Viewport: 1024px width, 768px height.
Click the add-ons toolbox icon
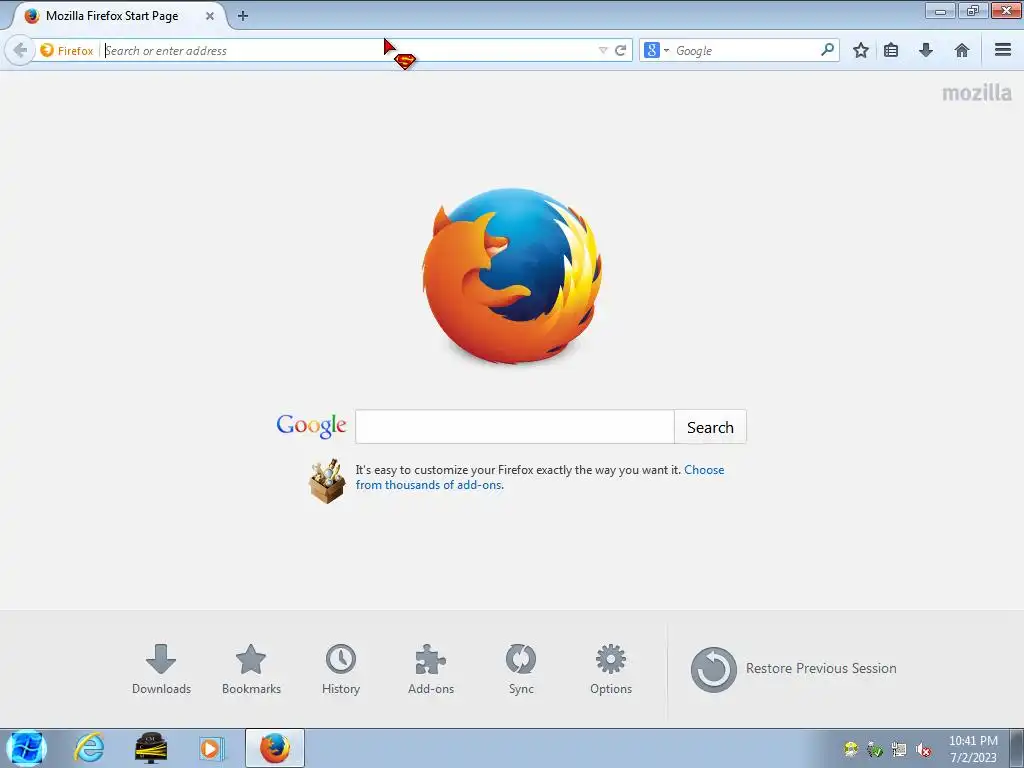(x=327, y=481)
